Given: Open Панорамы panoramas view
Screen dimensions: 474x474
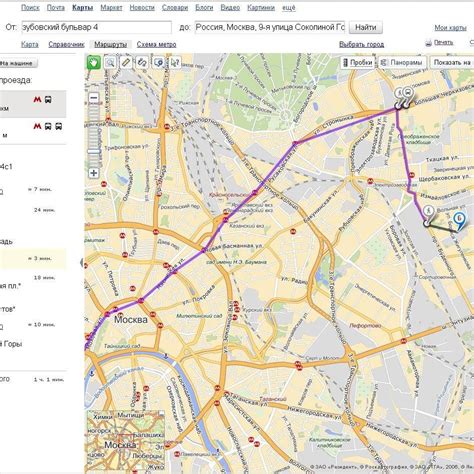Looking at the screenshot, I should pos(403,62).
